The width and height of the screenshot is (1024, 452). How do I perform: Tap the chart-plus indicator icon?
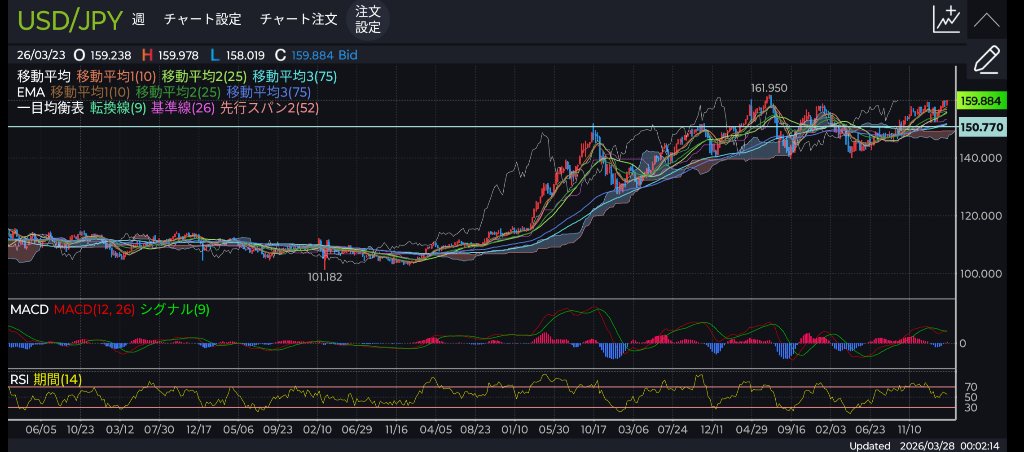[945, 19]
